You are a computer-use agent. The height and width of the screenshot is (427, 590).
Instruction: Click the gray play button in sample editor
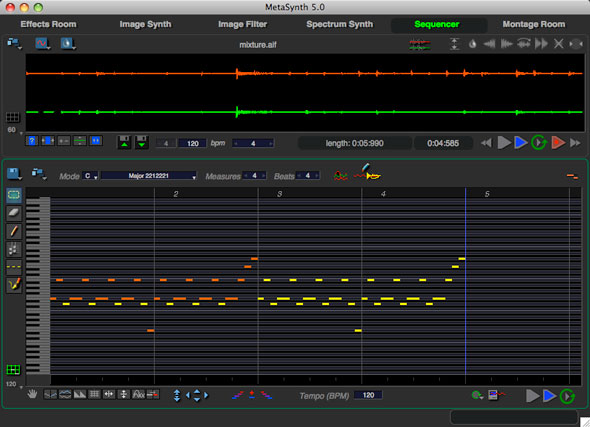pos(504,143)
